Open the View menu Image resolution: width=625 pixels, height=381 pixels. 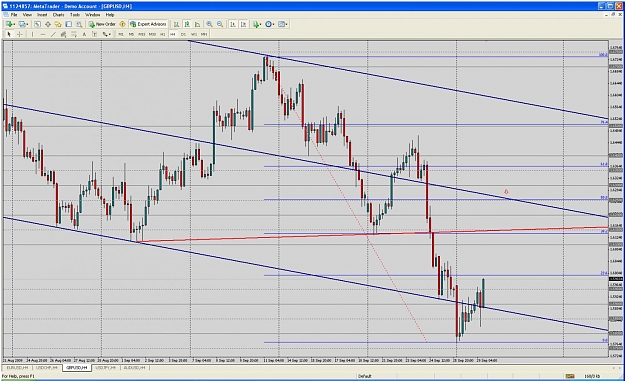pyautogui.click(x=27, y=15)
